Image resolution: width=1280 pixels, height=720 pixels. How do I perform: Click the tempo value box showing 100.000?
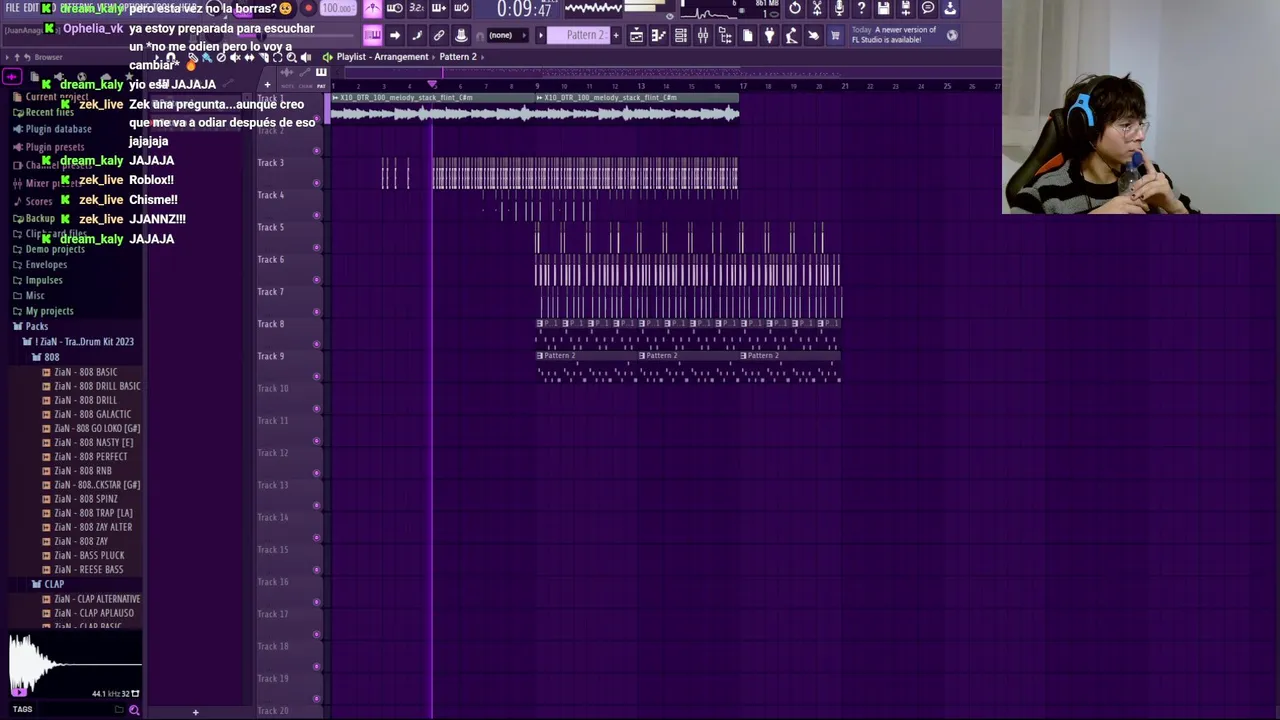click(337, 8)
